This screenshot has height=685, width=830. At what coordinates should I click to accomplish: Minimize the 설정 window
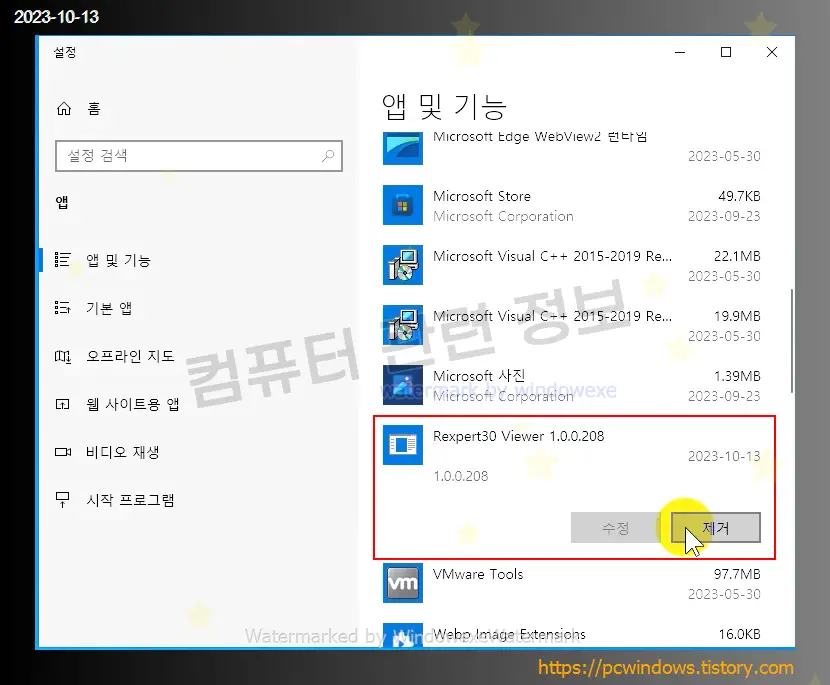(x=680, y=52)
